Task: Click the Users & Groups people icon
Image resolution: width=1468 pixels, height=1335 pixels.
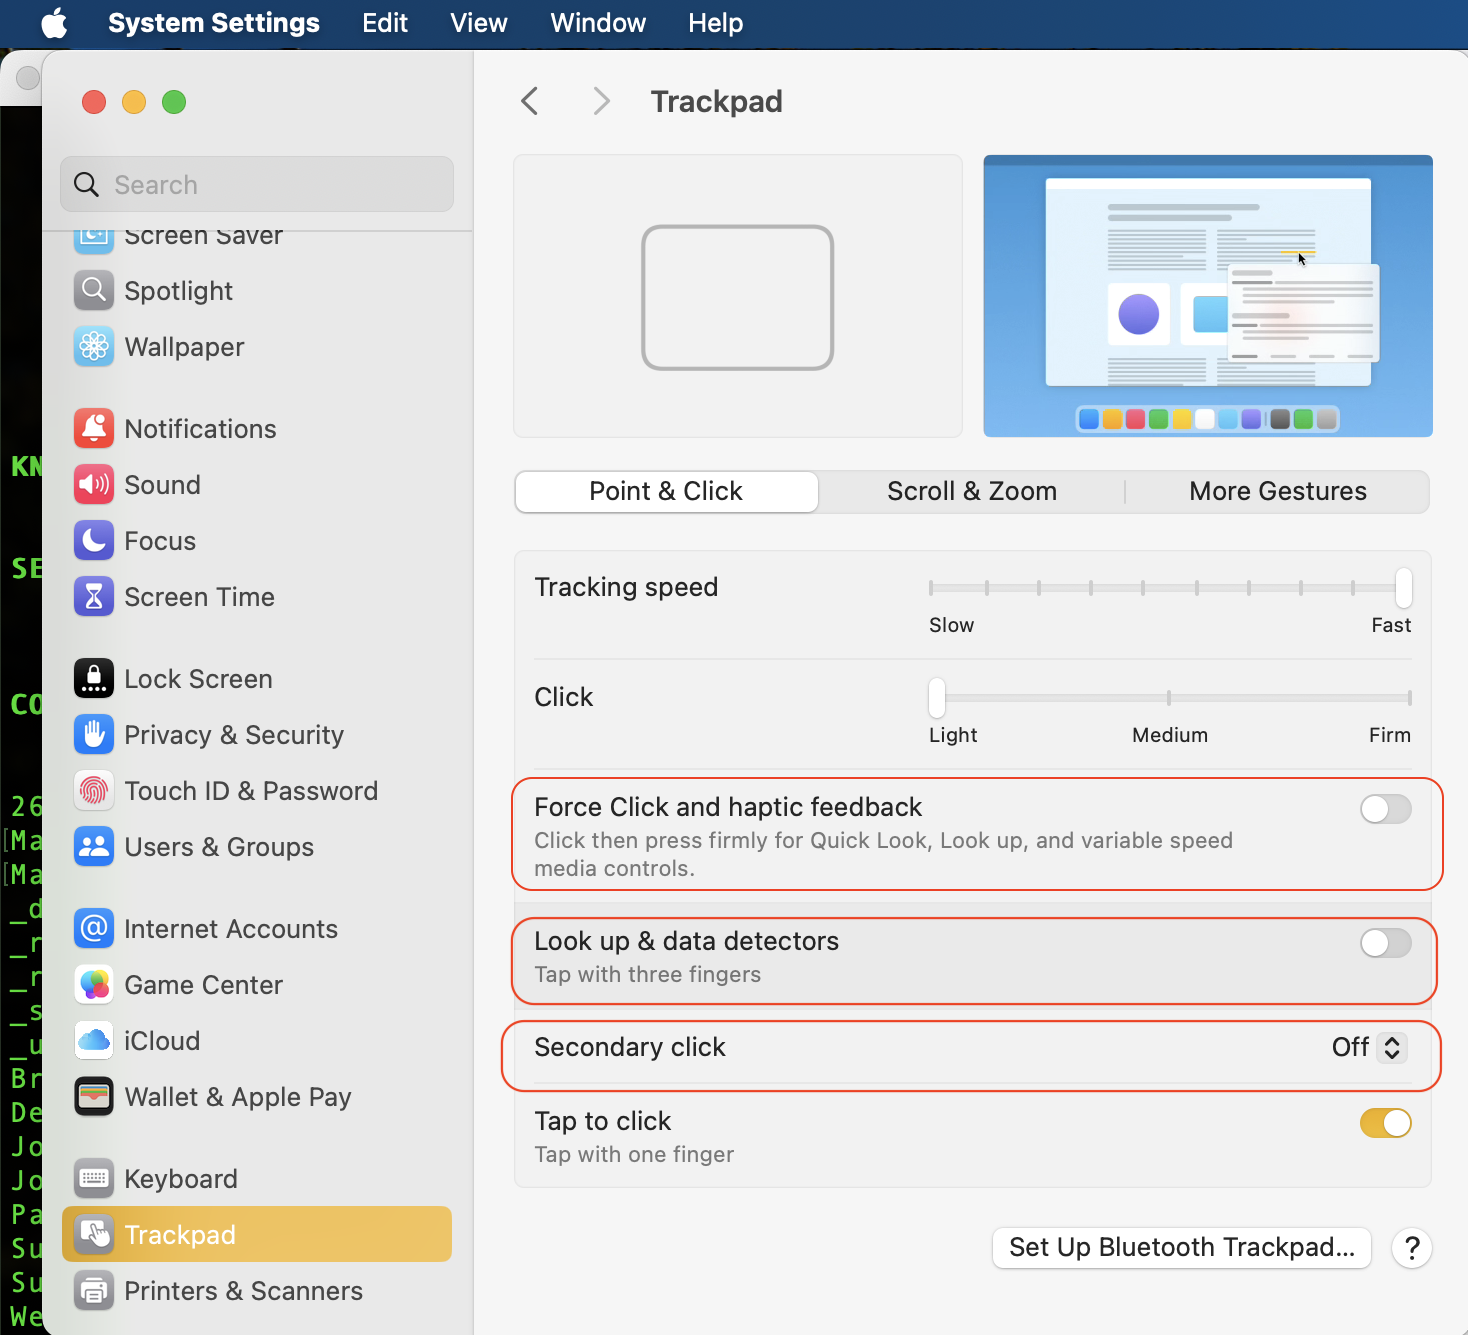Action: pyautogui.click(x=94, y=847)
